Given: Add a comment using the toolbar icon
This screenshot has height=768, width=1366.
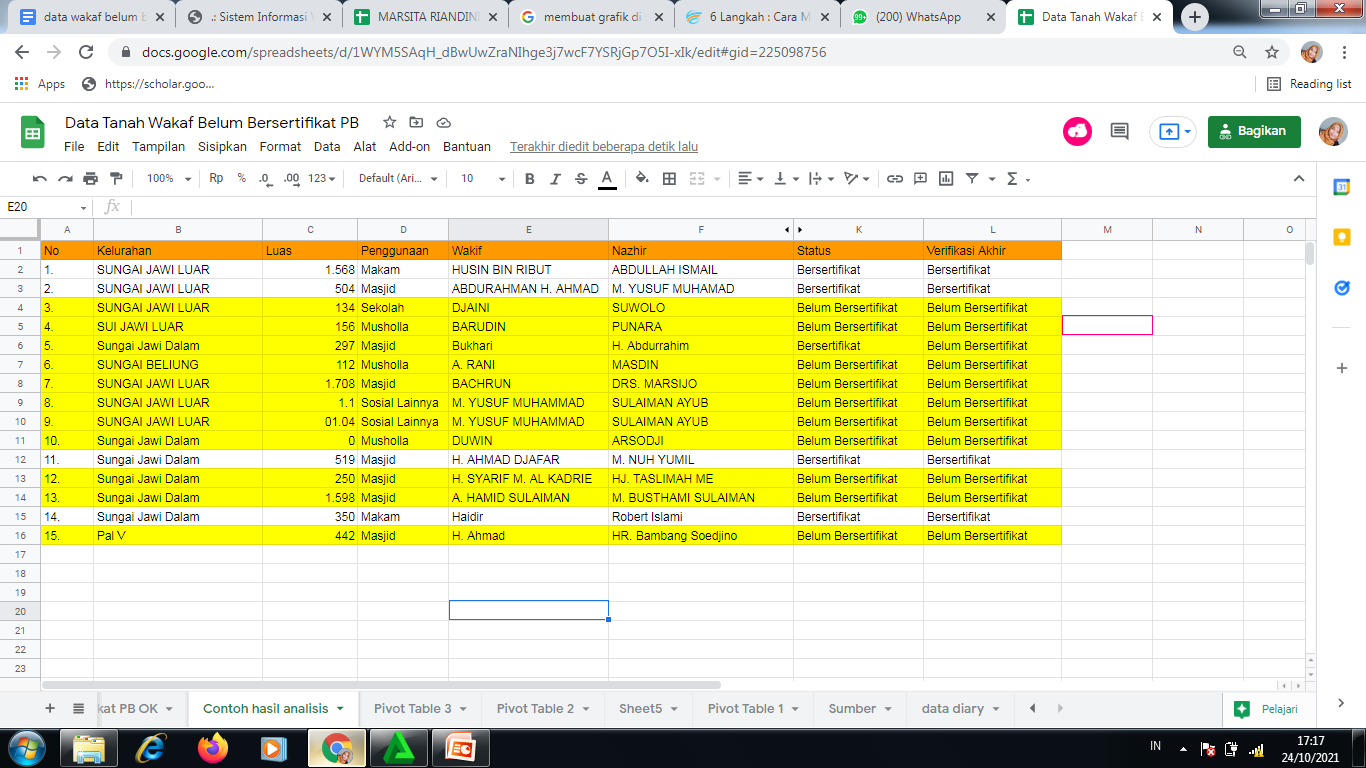Looking at the screenshot, I should click(x=920, y=179).
